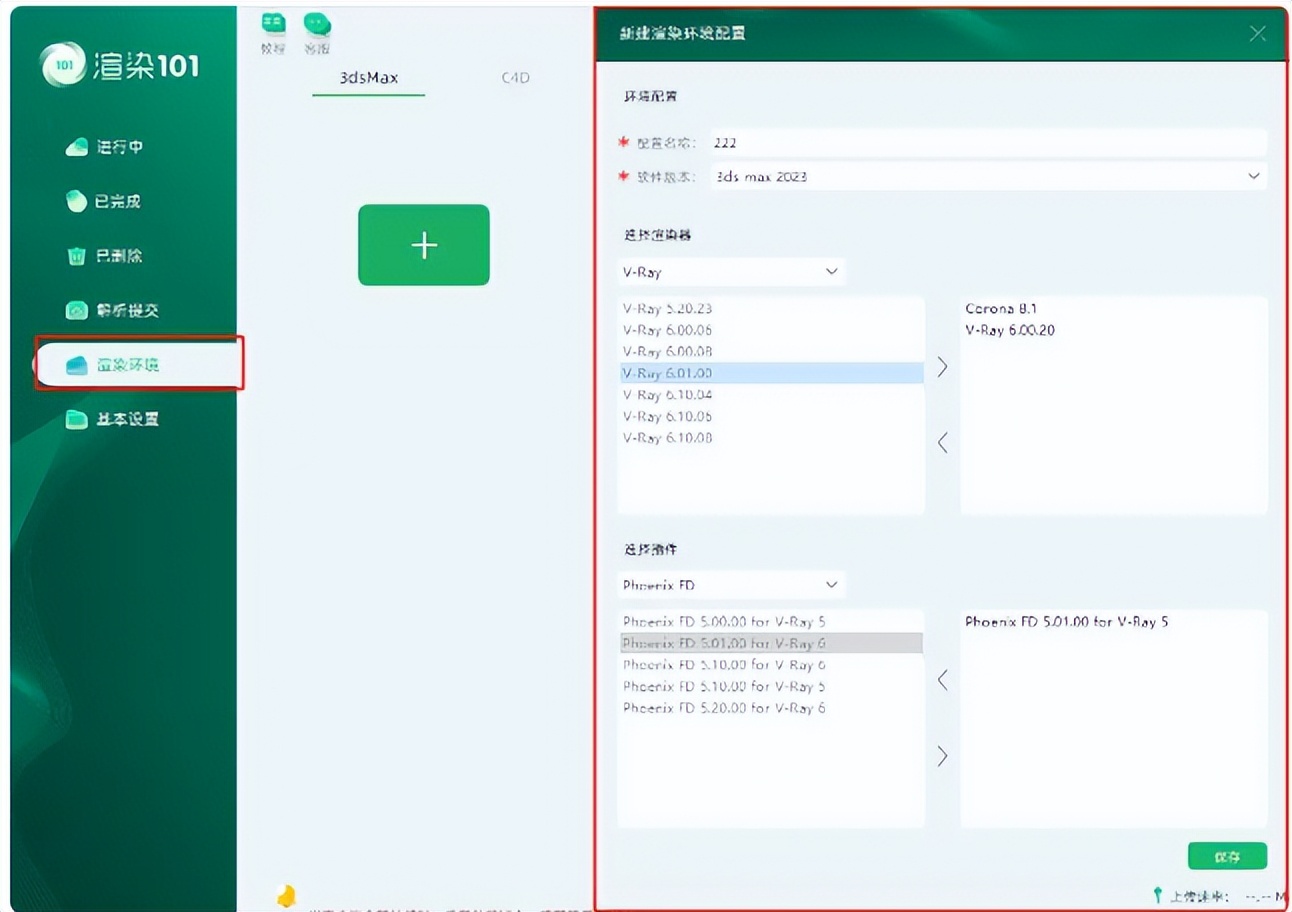Image resolution: width=1292 pixels, height=912 pixels.
Task: Select 渲染环境 in the sidebar
Action: [x=139, y=364]
